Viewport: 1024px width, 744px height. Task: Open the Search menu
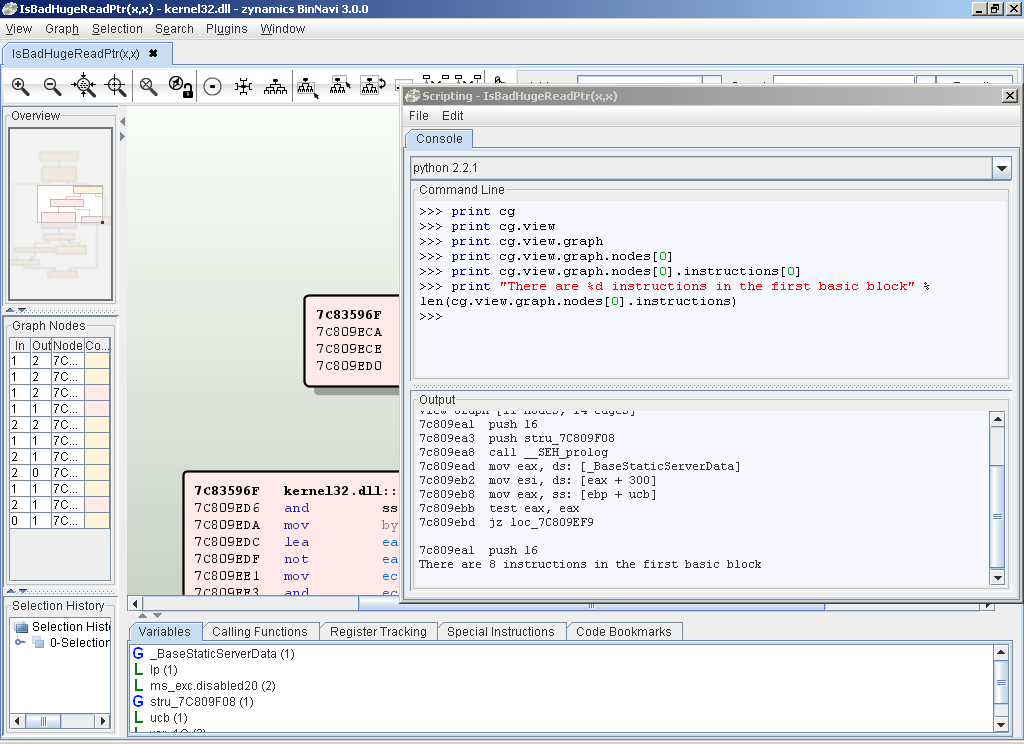174,29
